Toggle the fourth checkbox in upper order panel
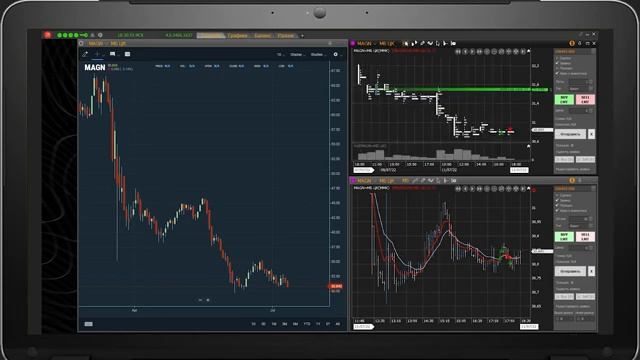Image resolution: width=640 pixels, height=360 pixels. click(x=557, y=73)
